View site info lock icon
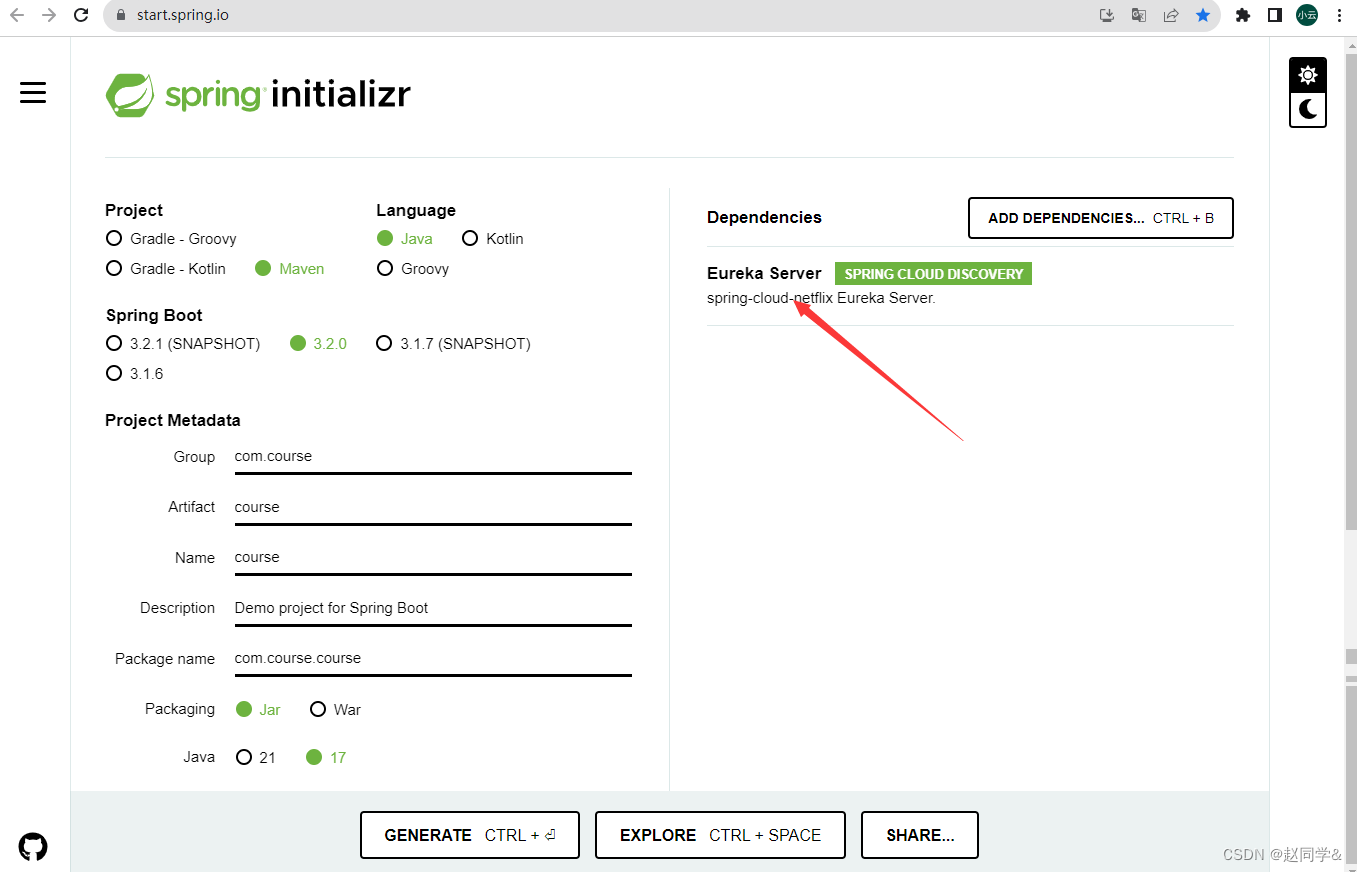1357x872 pixels. click(x=121, y=15)
